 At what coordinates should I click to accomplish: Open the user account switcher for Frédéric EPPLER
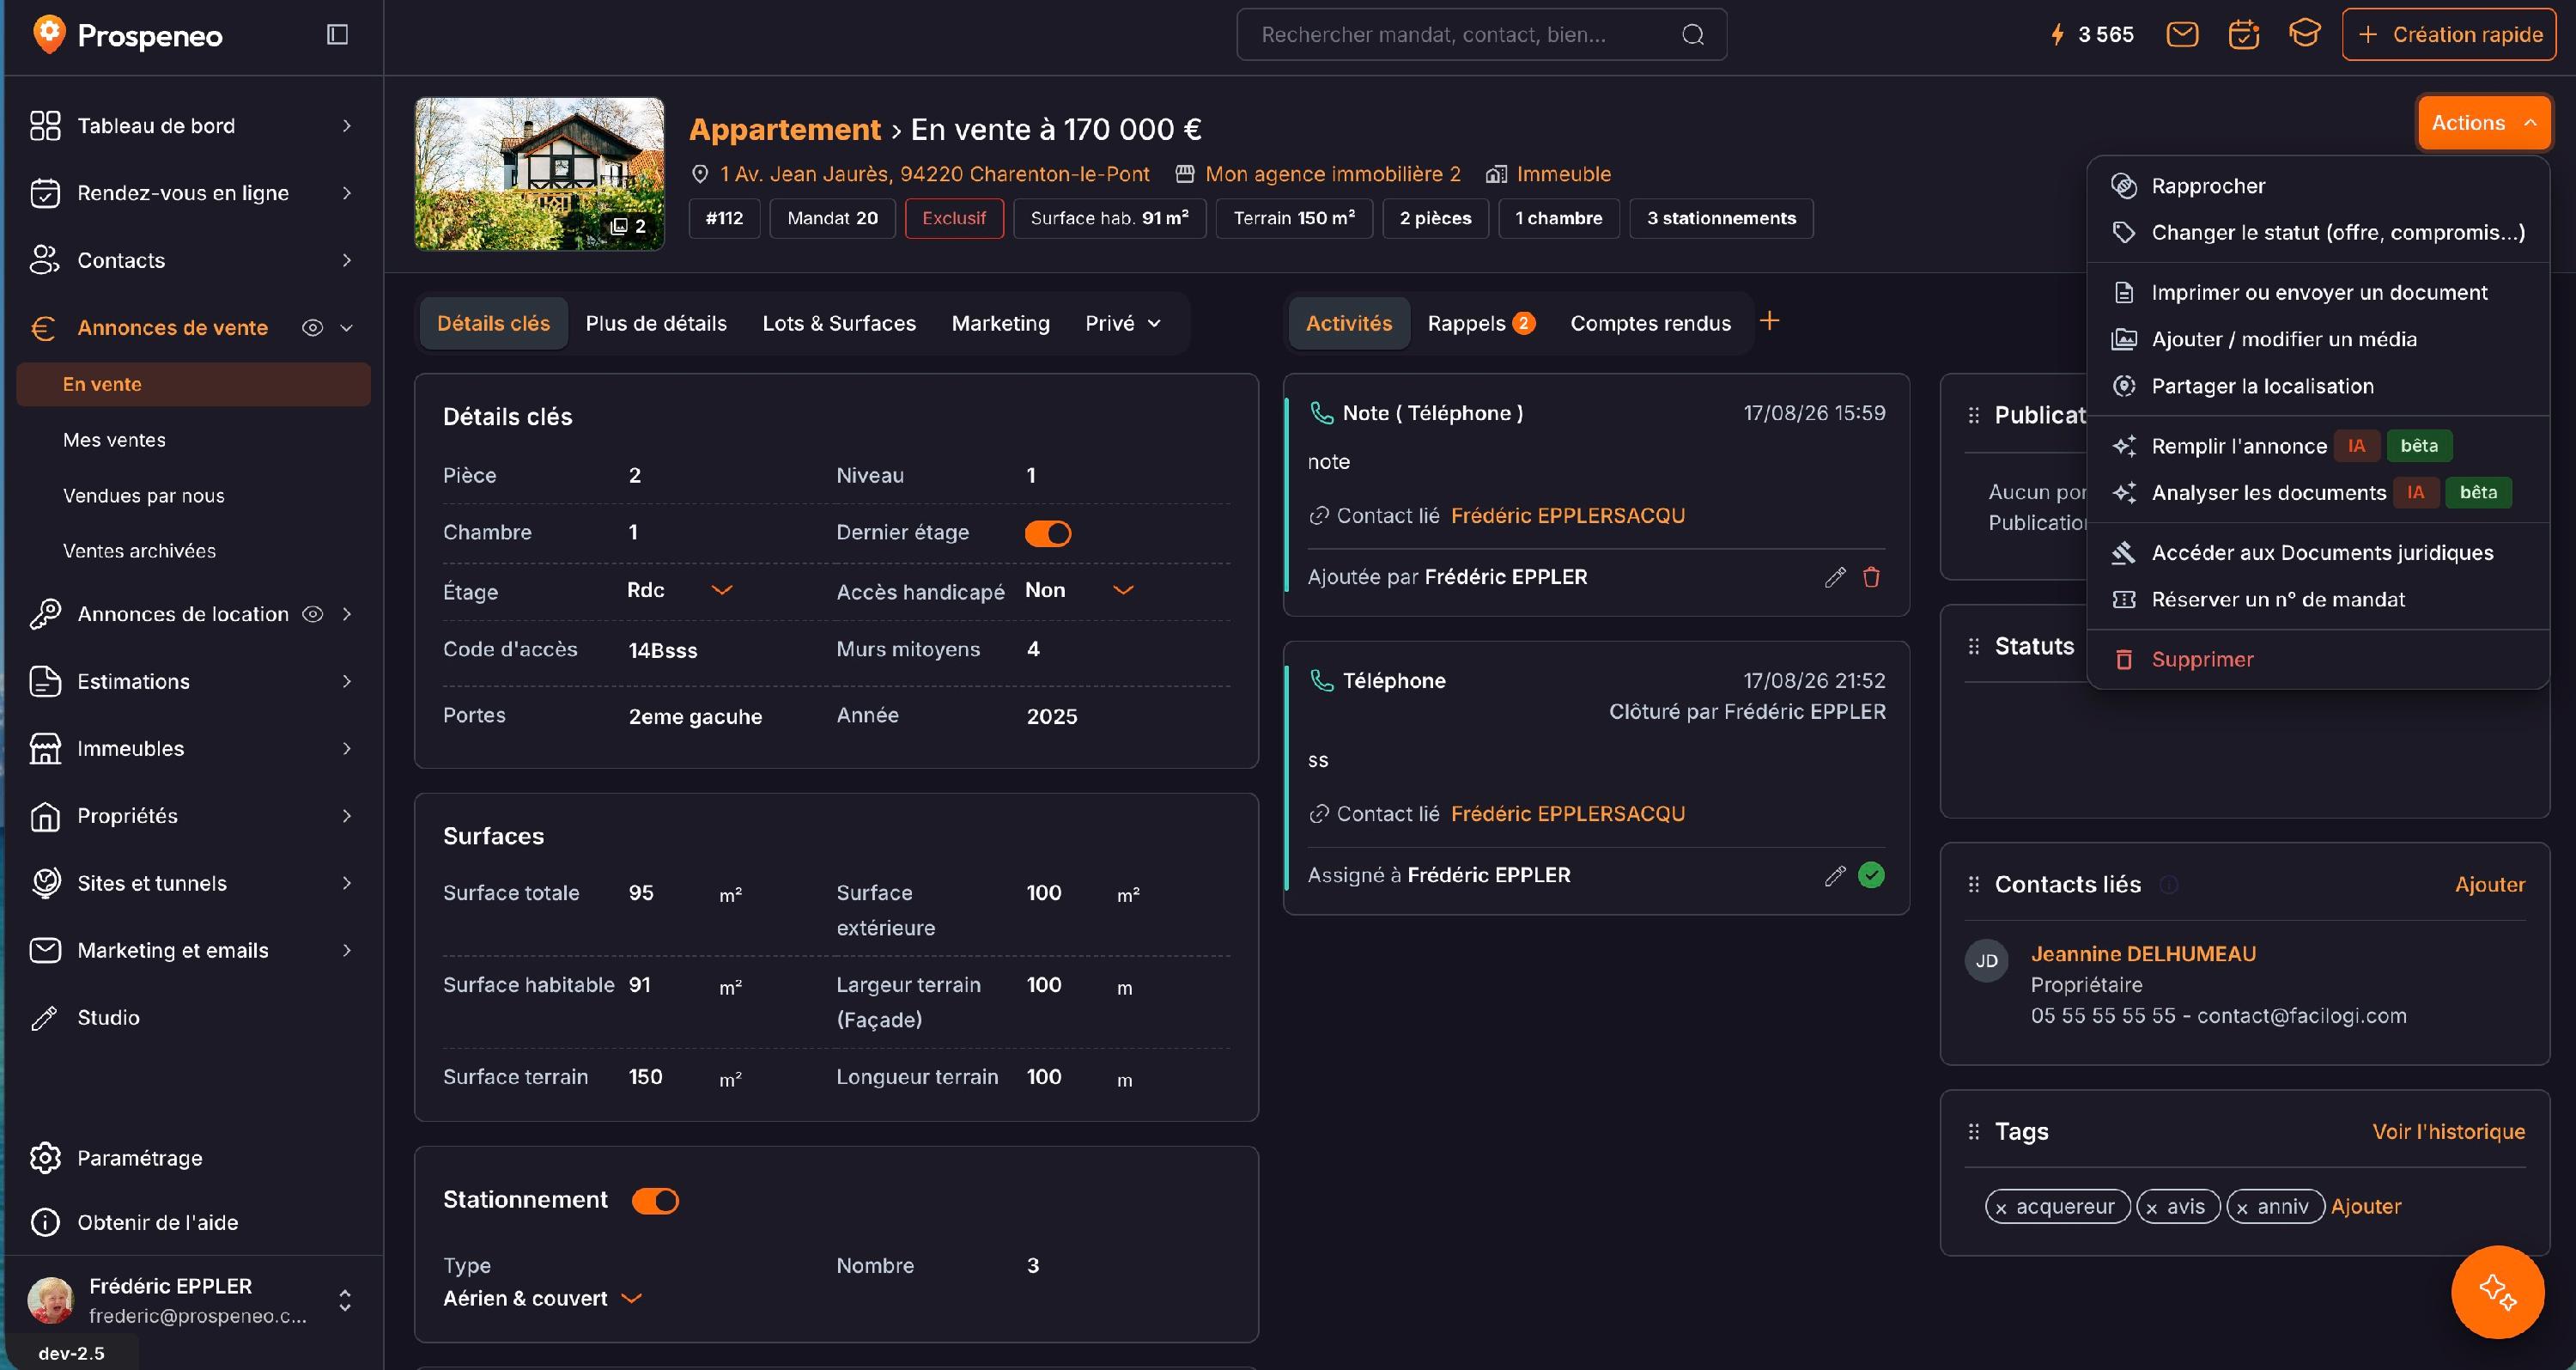pos(344,1300)
